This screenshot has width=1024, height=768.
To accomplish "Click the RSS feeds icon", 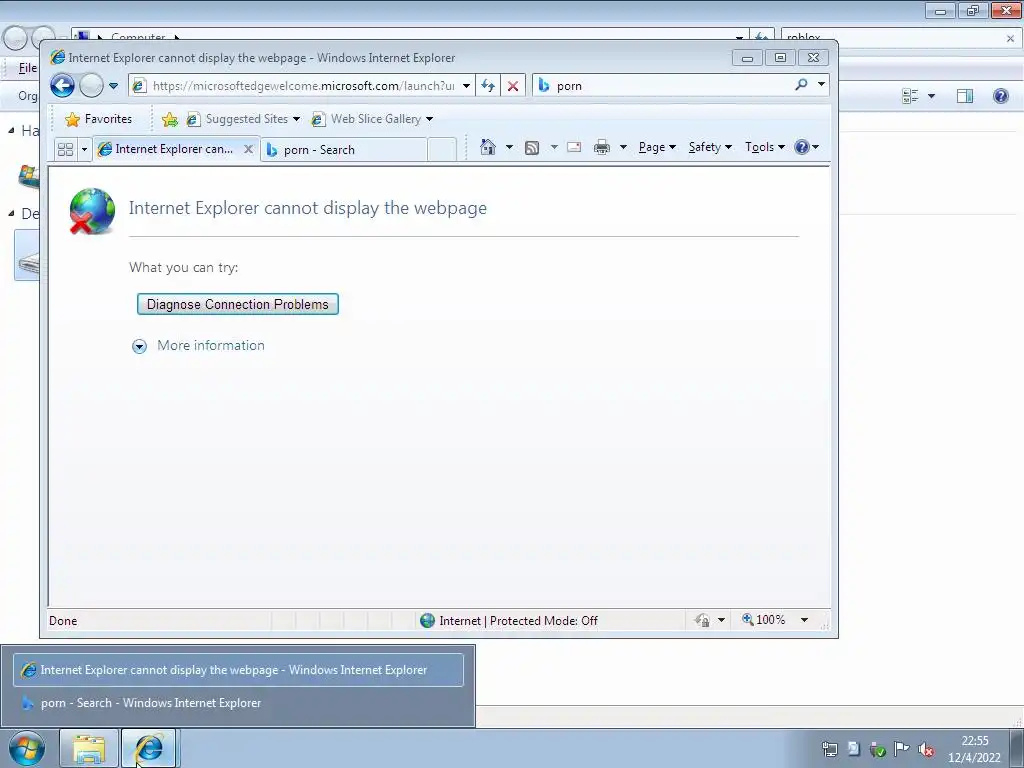I will pos(532,148).
